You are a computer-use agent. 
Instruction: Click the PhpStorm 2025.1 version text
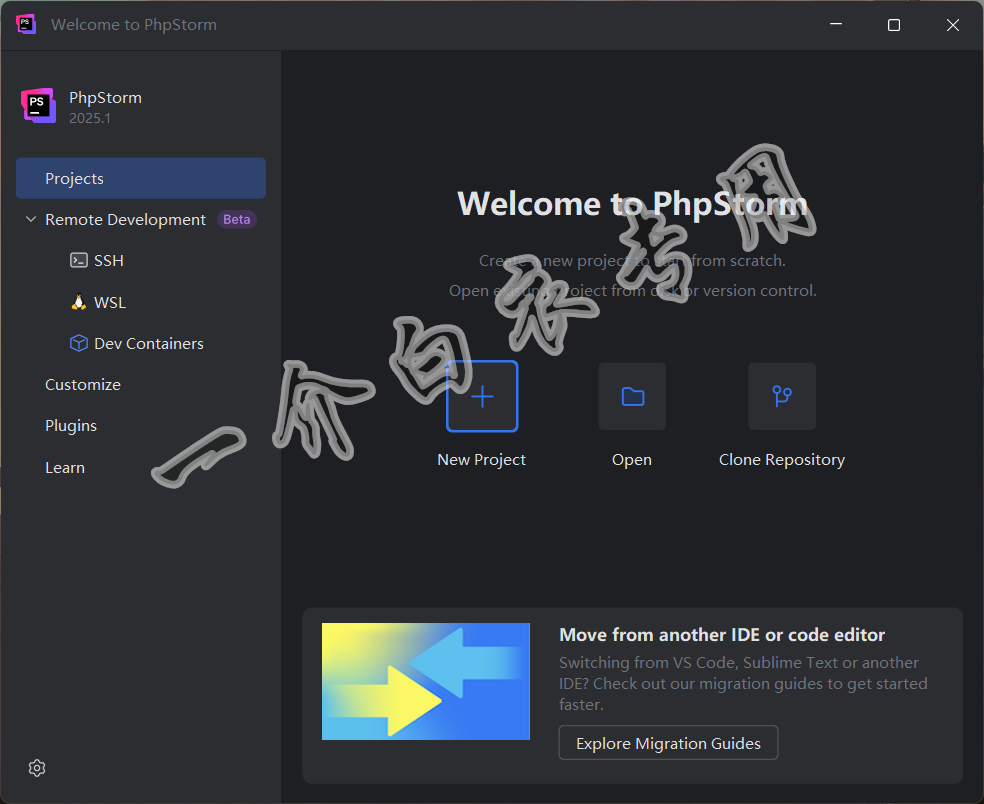(90, 119)
